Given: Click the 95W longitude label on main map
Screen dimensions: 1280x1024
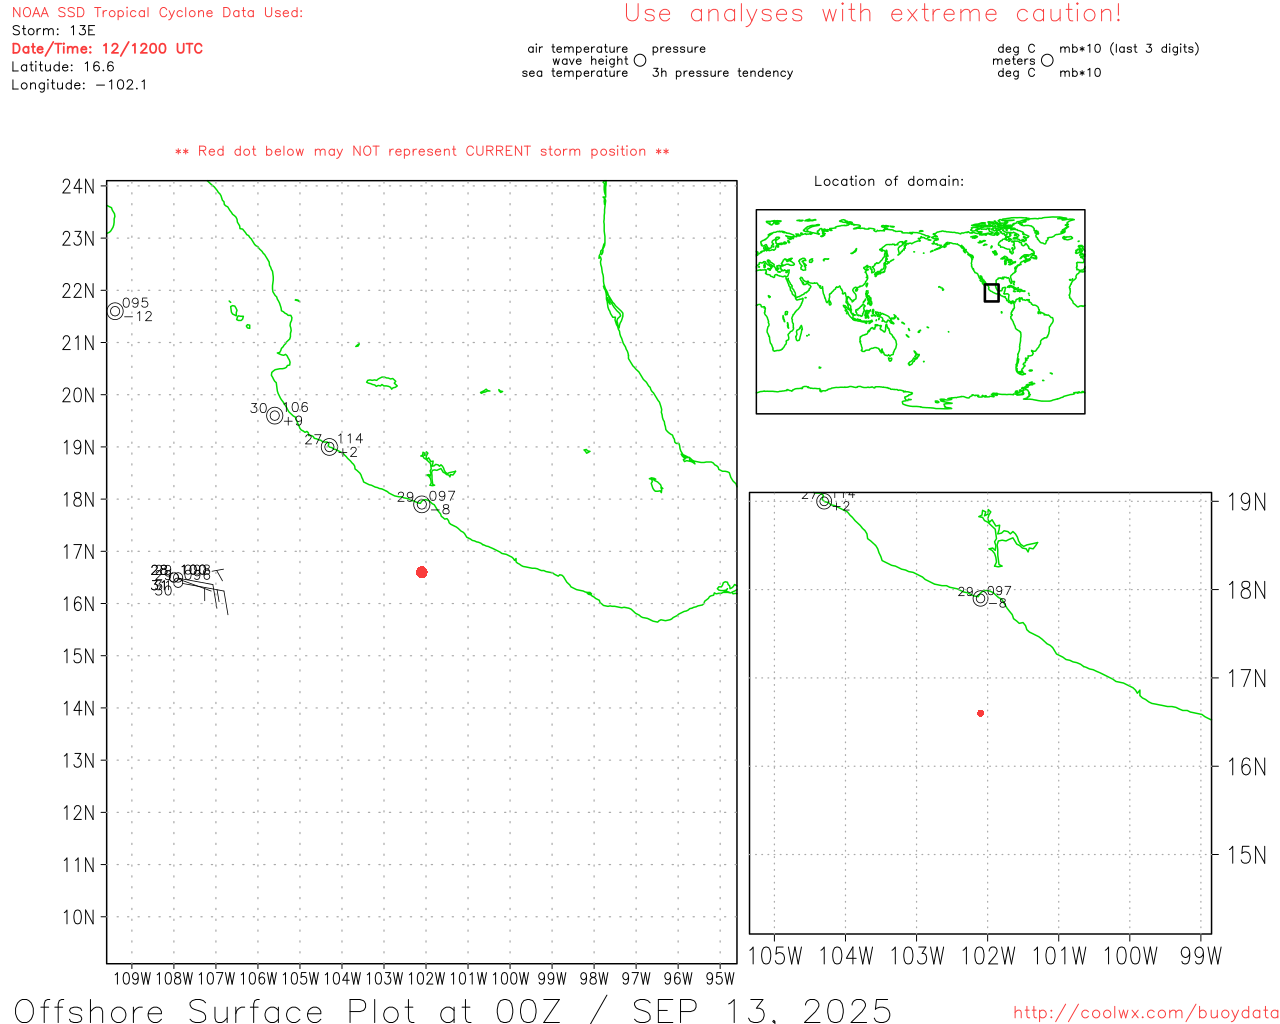Looking at the screenshot, I should tap(720, 979).
